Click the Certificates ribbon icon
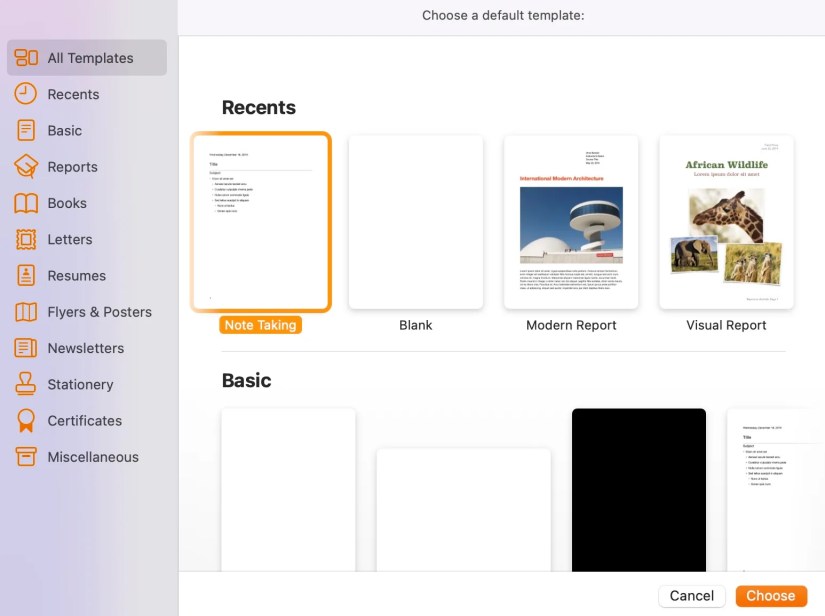 (x=26, y=420)
